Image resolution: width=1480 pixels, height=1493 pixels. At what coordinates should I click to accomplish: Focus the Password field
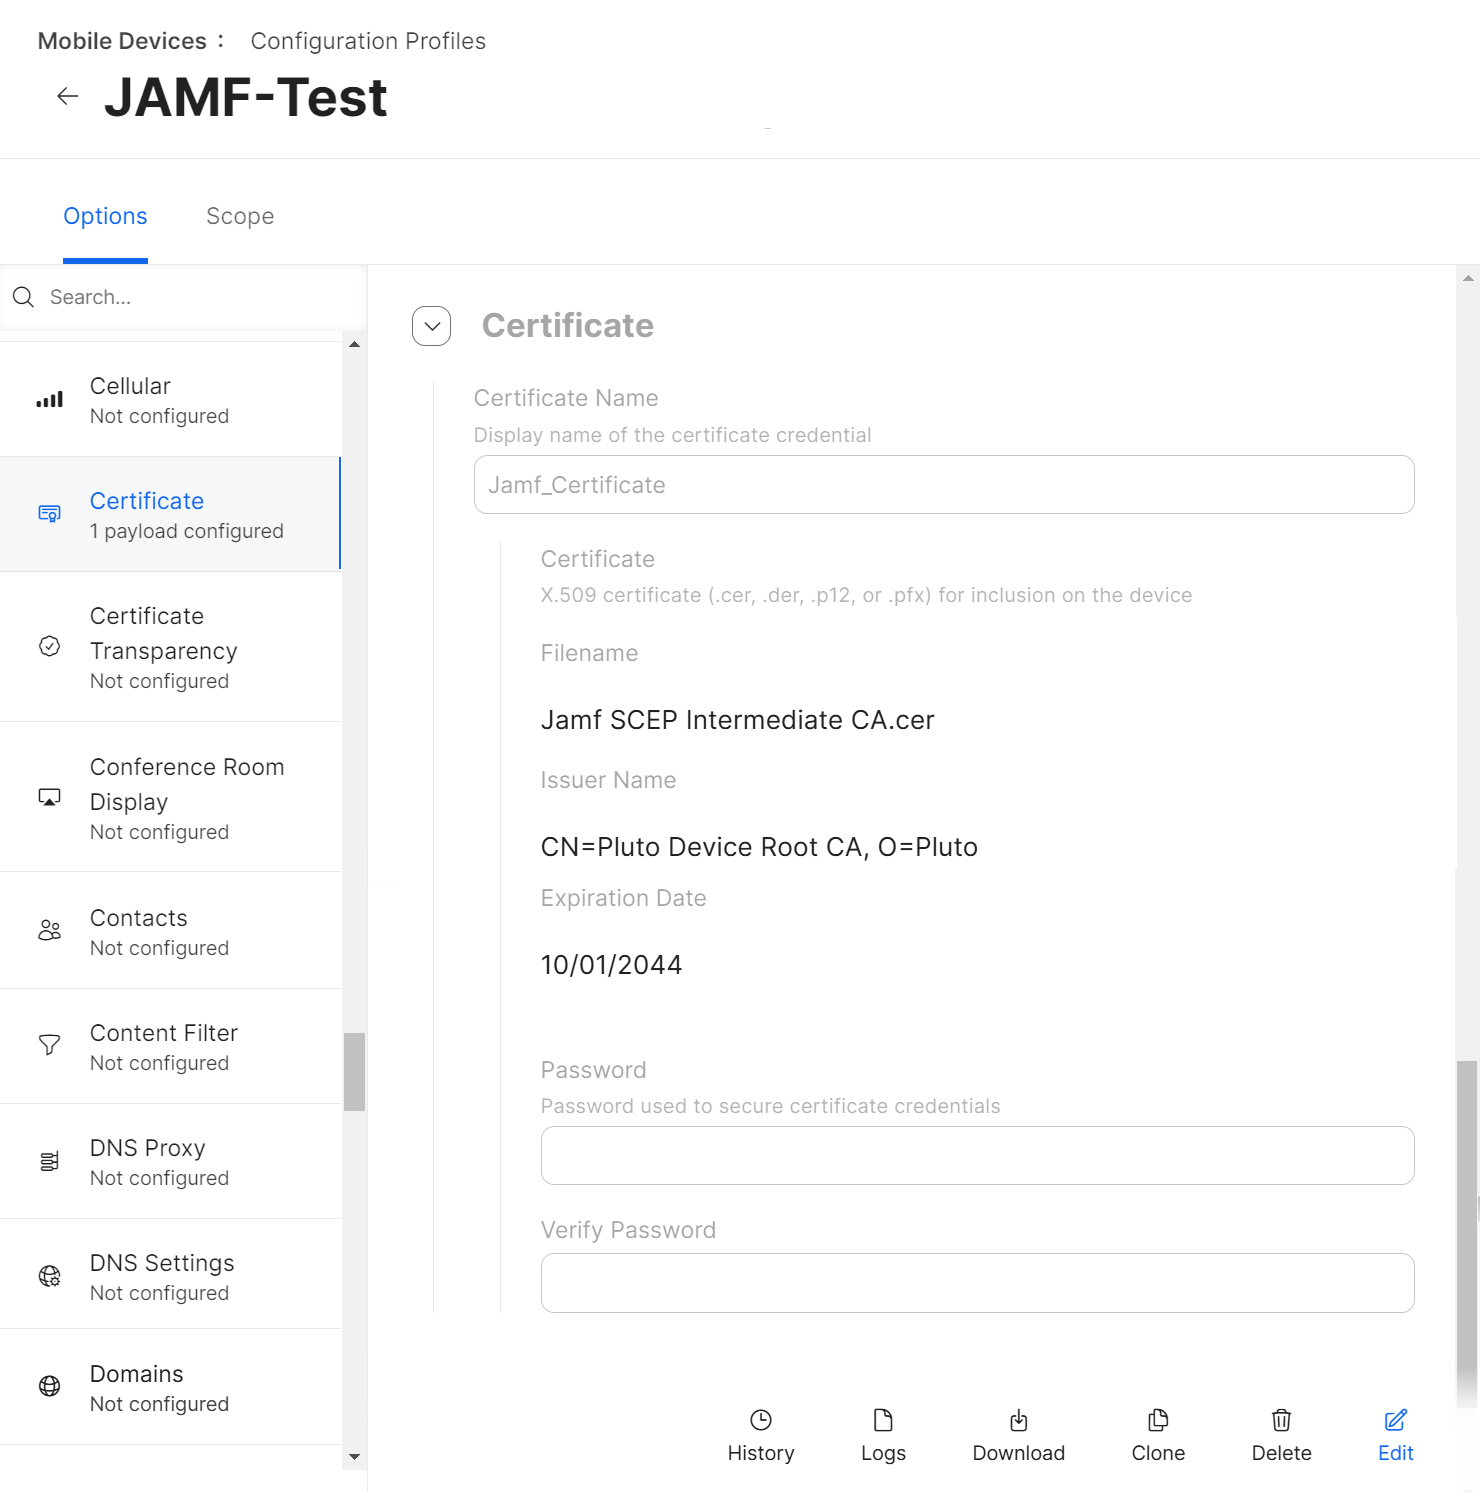(977, 1156)
